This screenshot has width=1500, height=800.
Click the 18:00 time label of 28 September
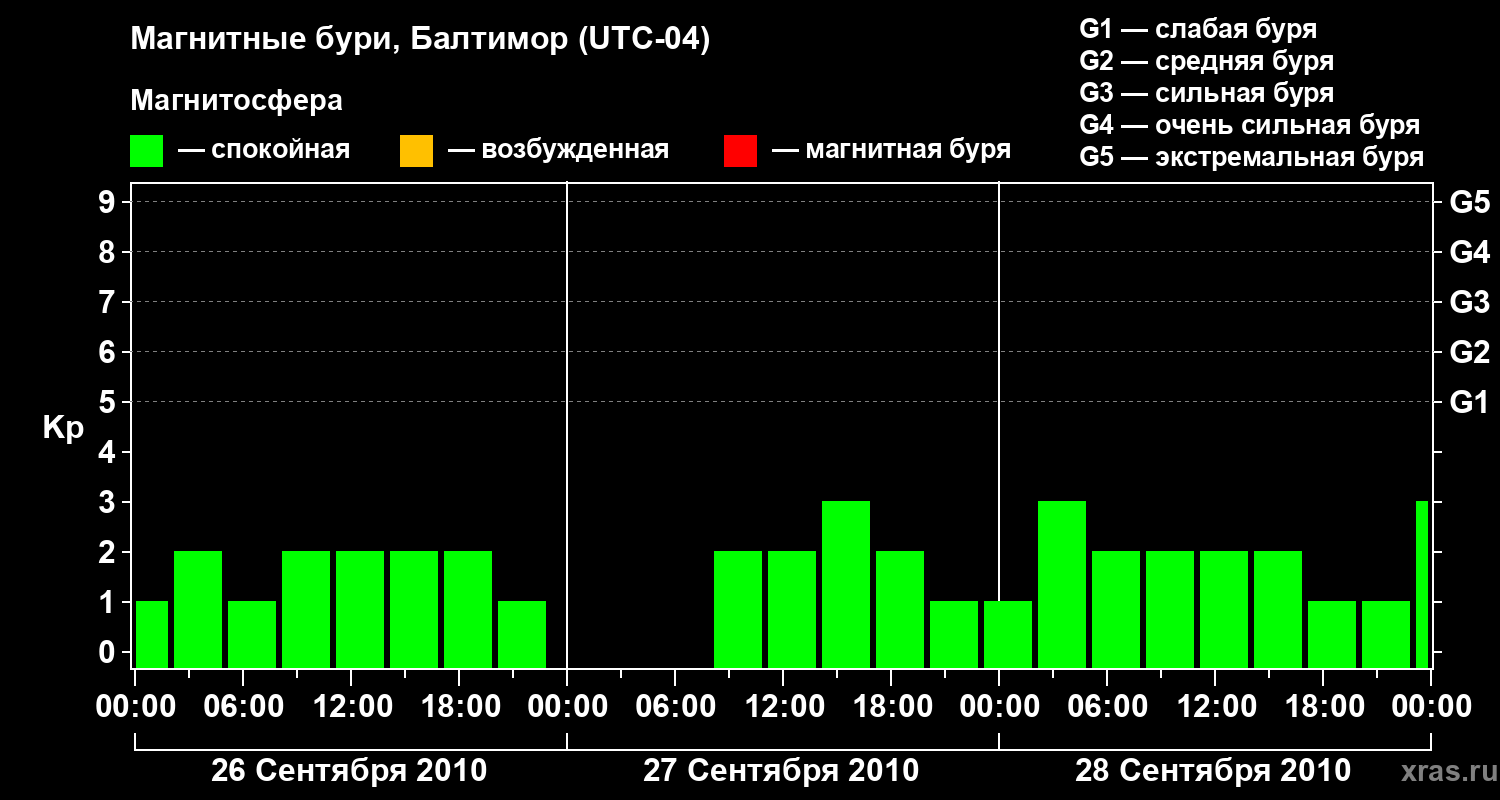coord(1323,707)
